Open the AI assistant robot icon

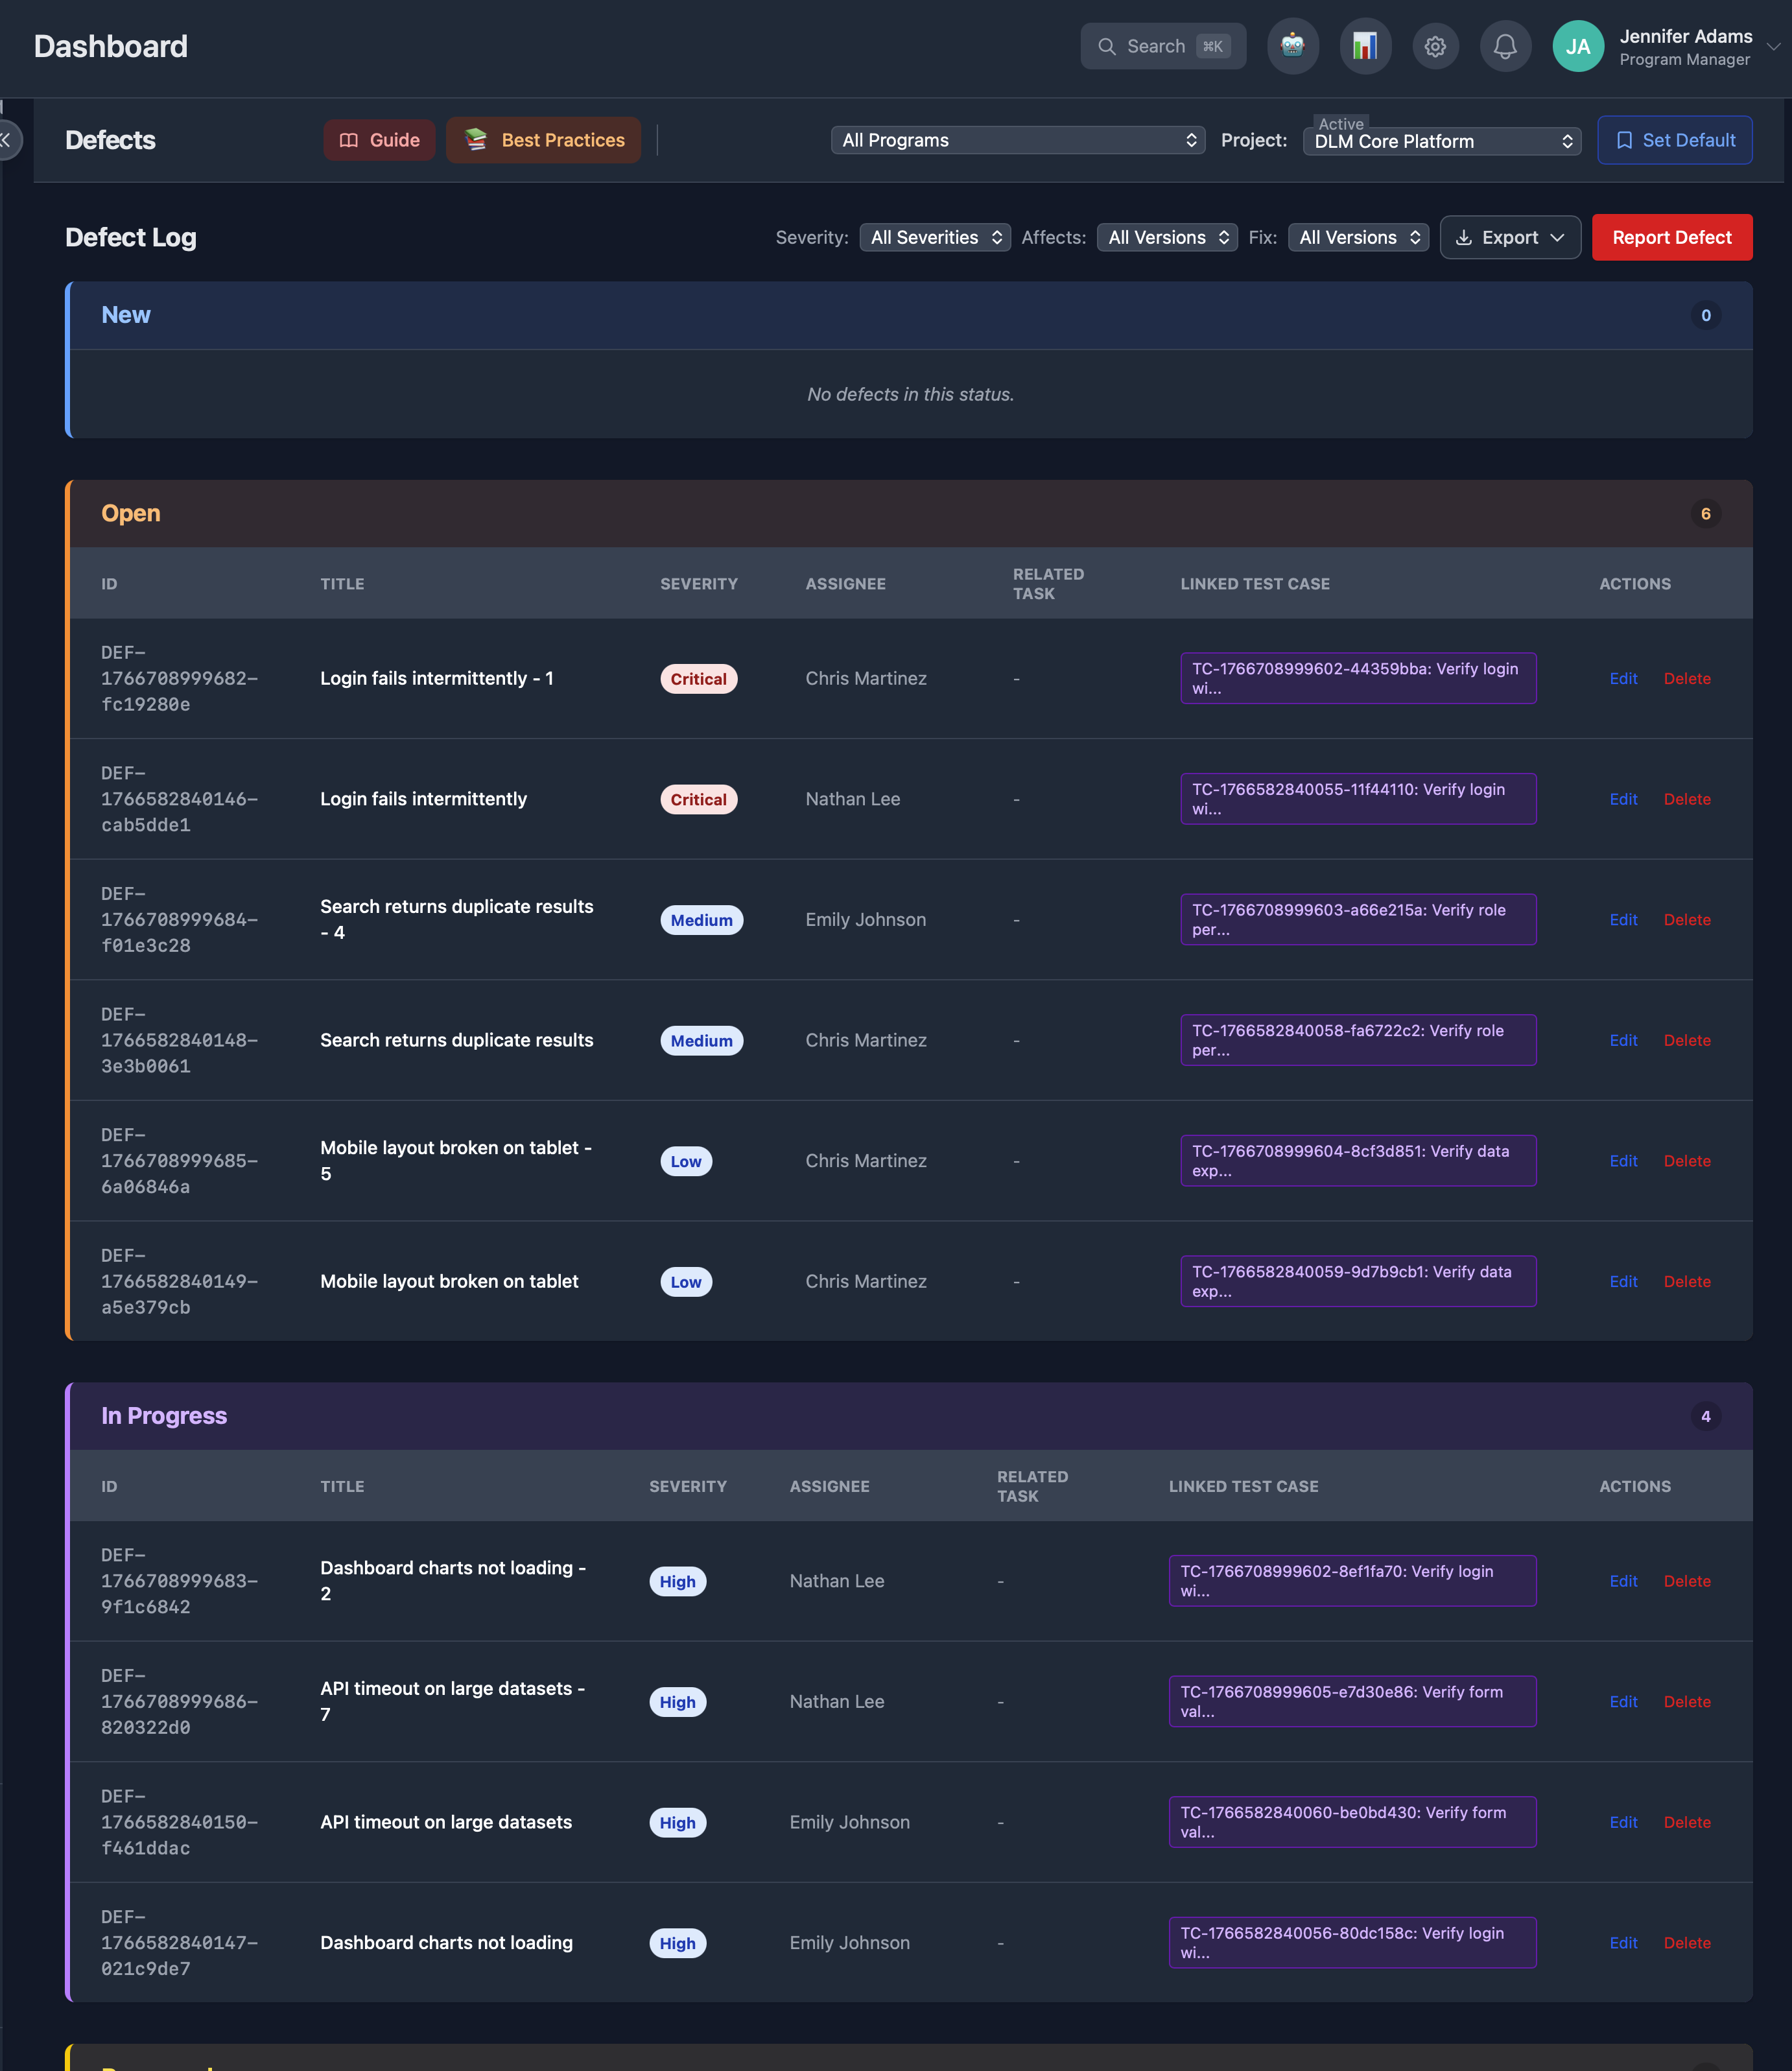1293,46
